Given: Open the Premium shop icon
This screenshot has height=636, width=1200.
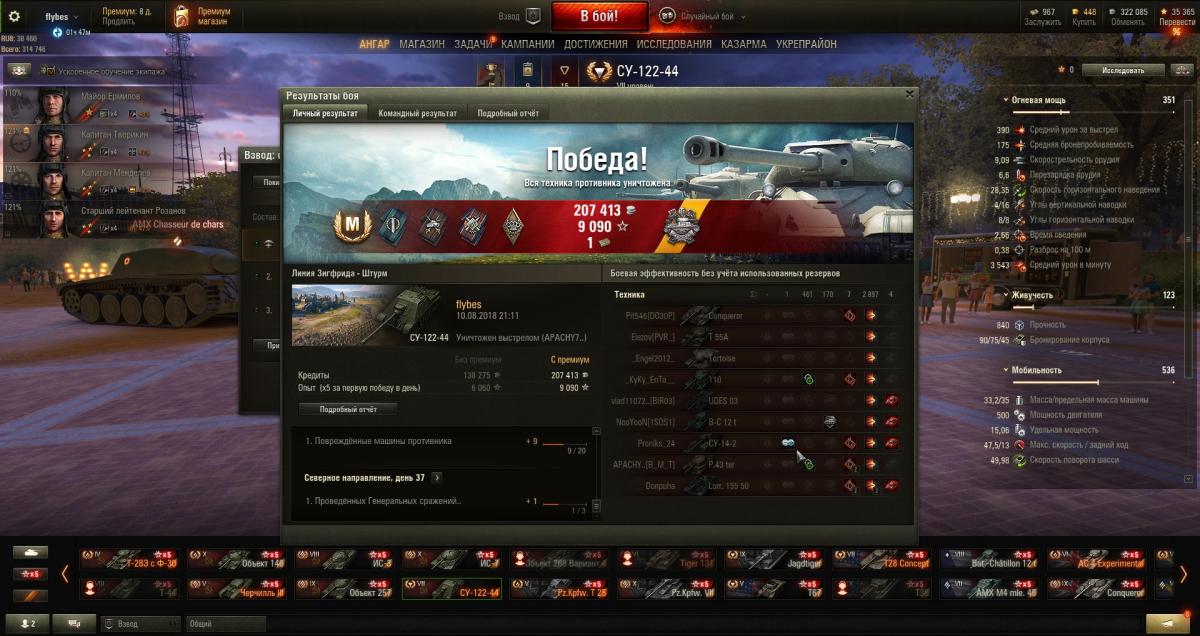Looking at the screenshot, I should coord(181,16).
